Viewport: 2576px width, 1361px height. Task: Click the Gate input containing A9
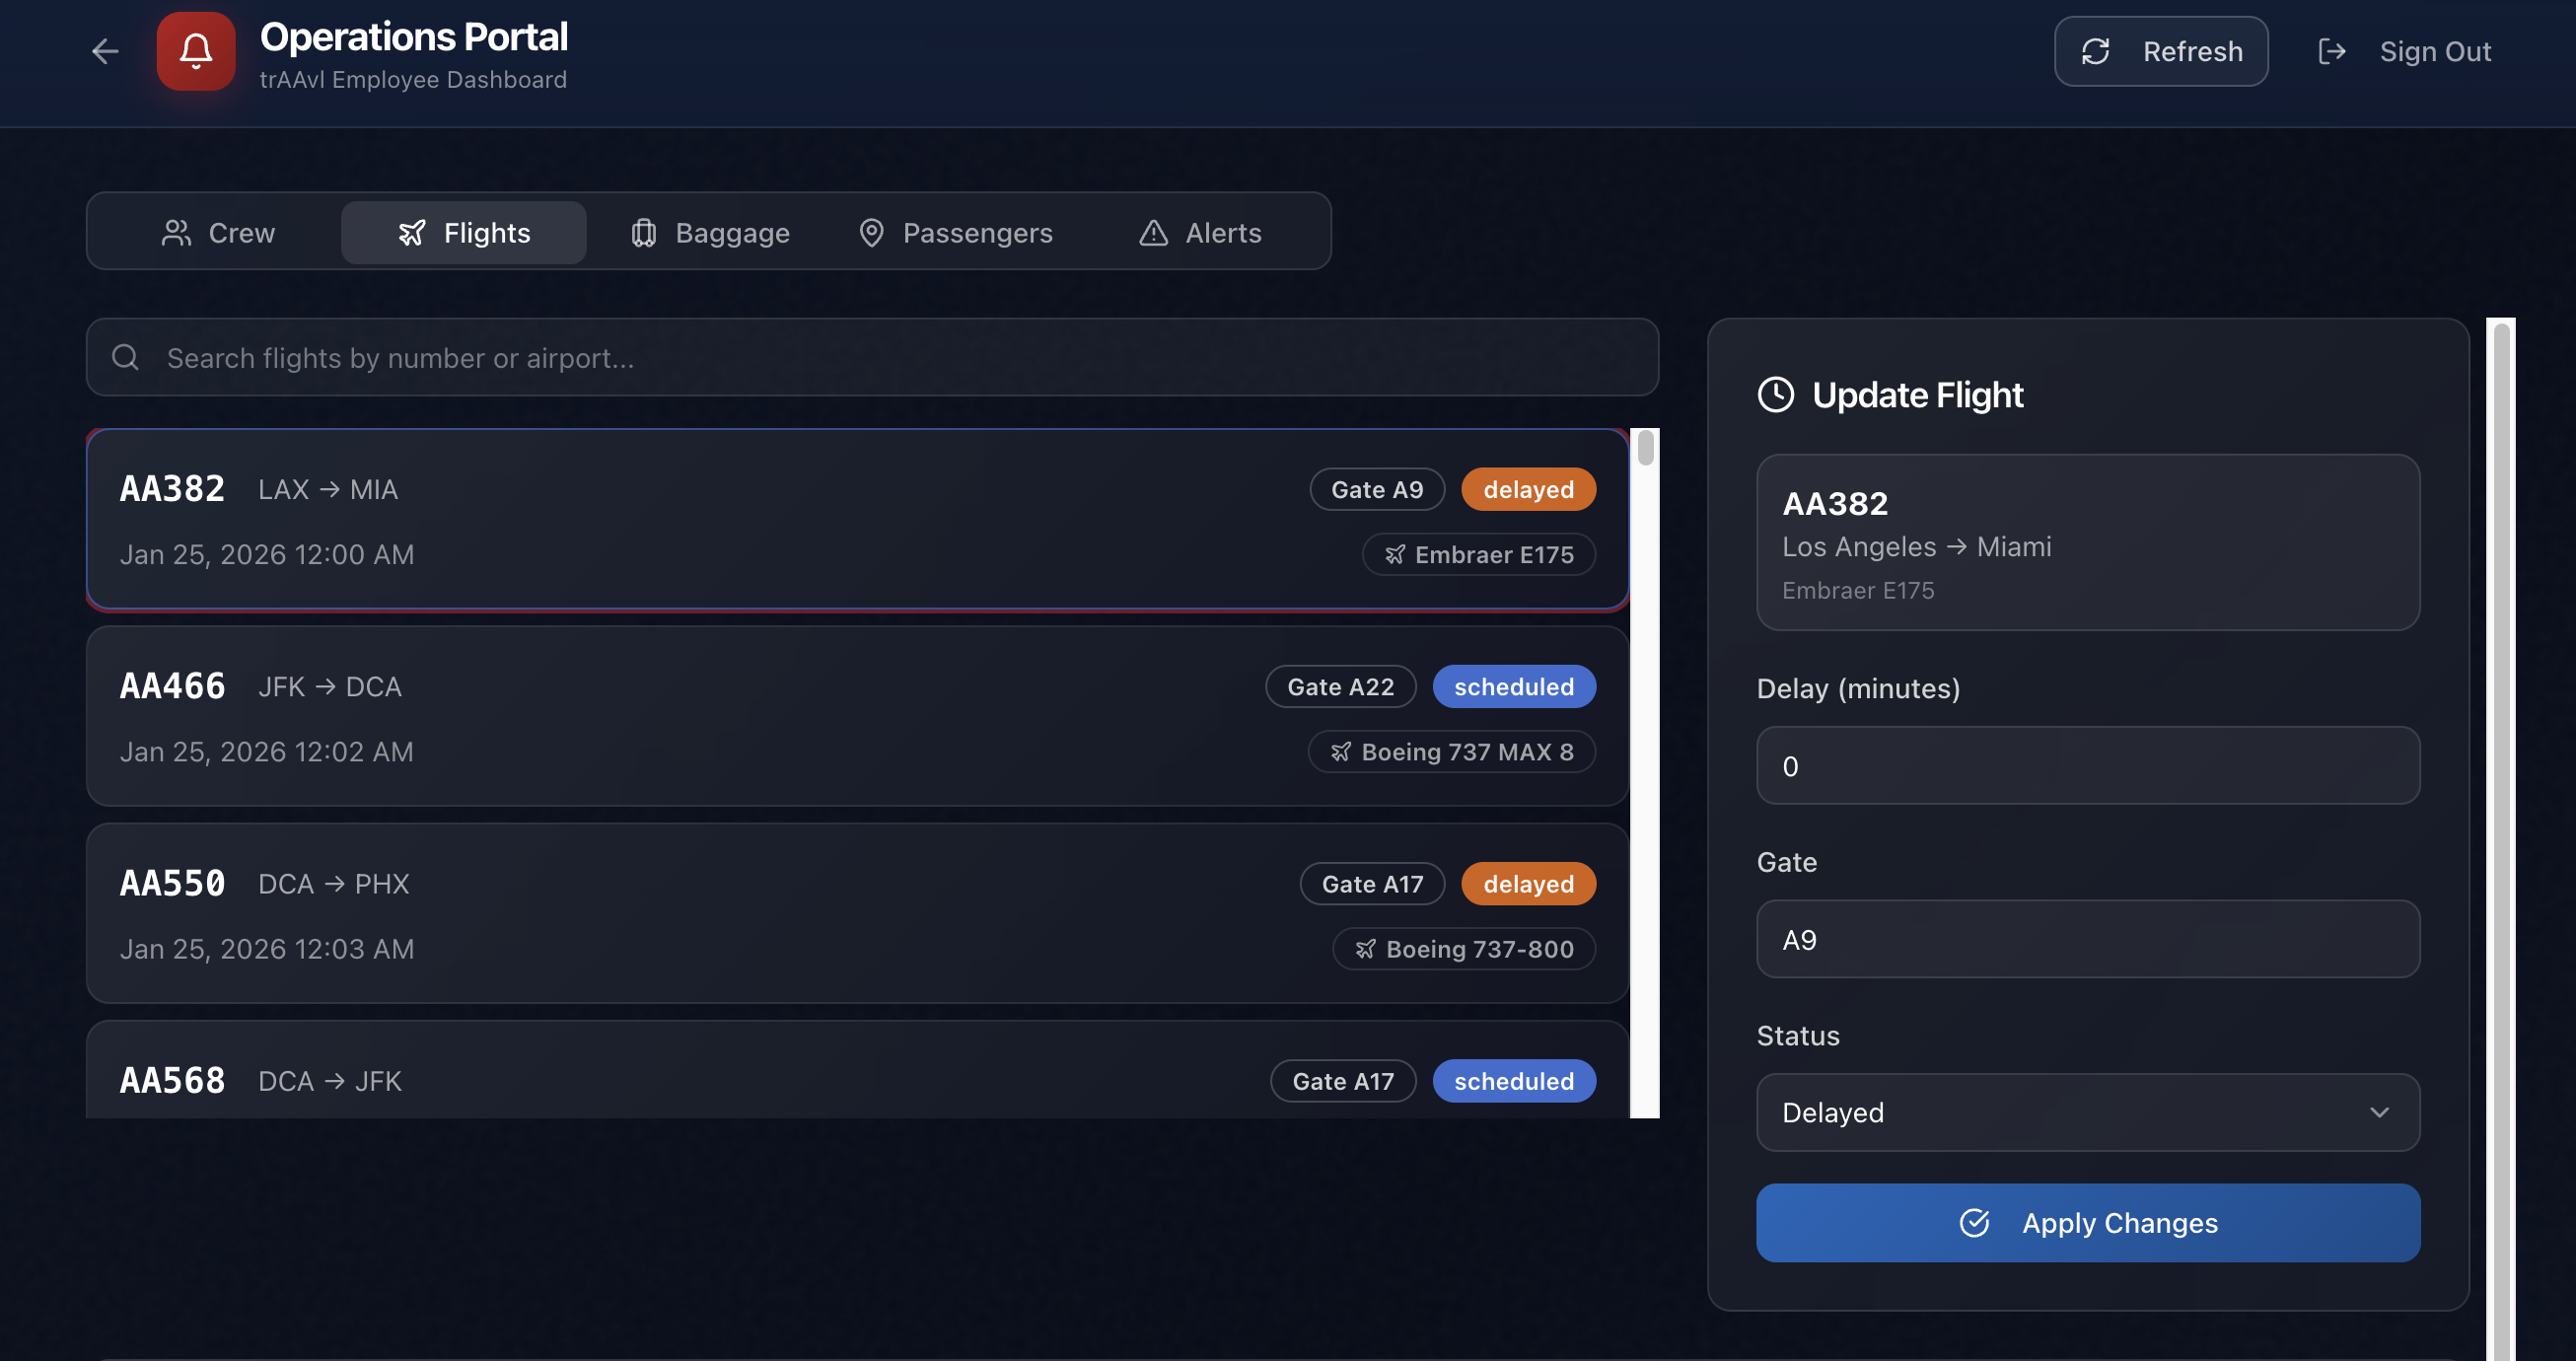point(2087,939)
